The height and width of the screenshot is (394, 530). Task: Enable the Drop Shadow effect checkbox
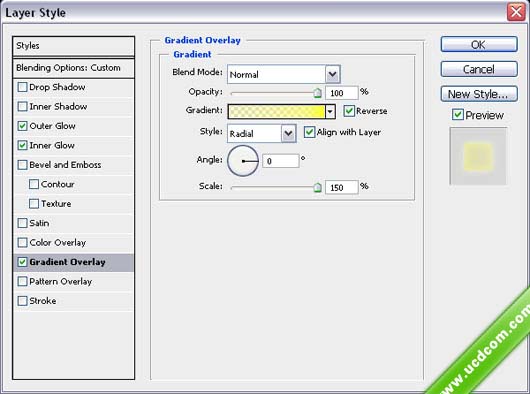(x=22, y=87)
